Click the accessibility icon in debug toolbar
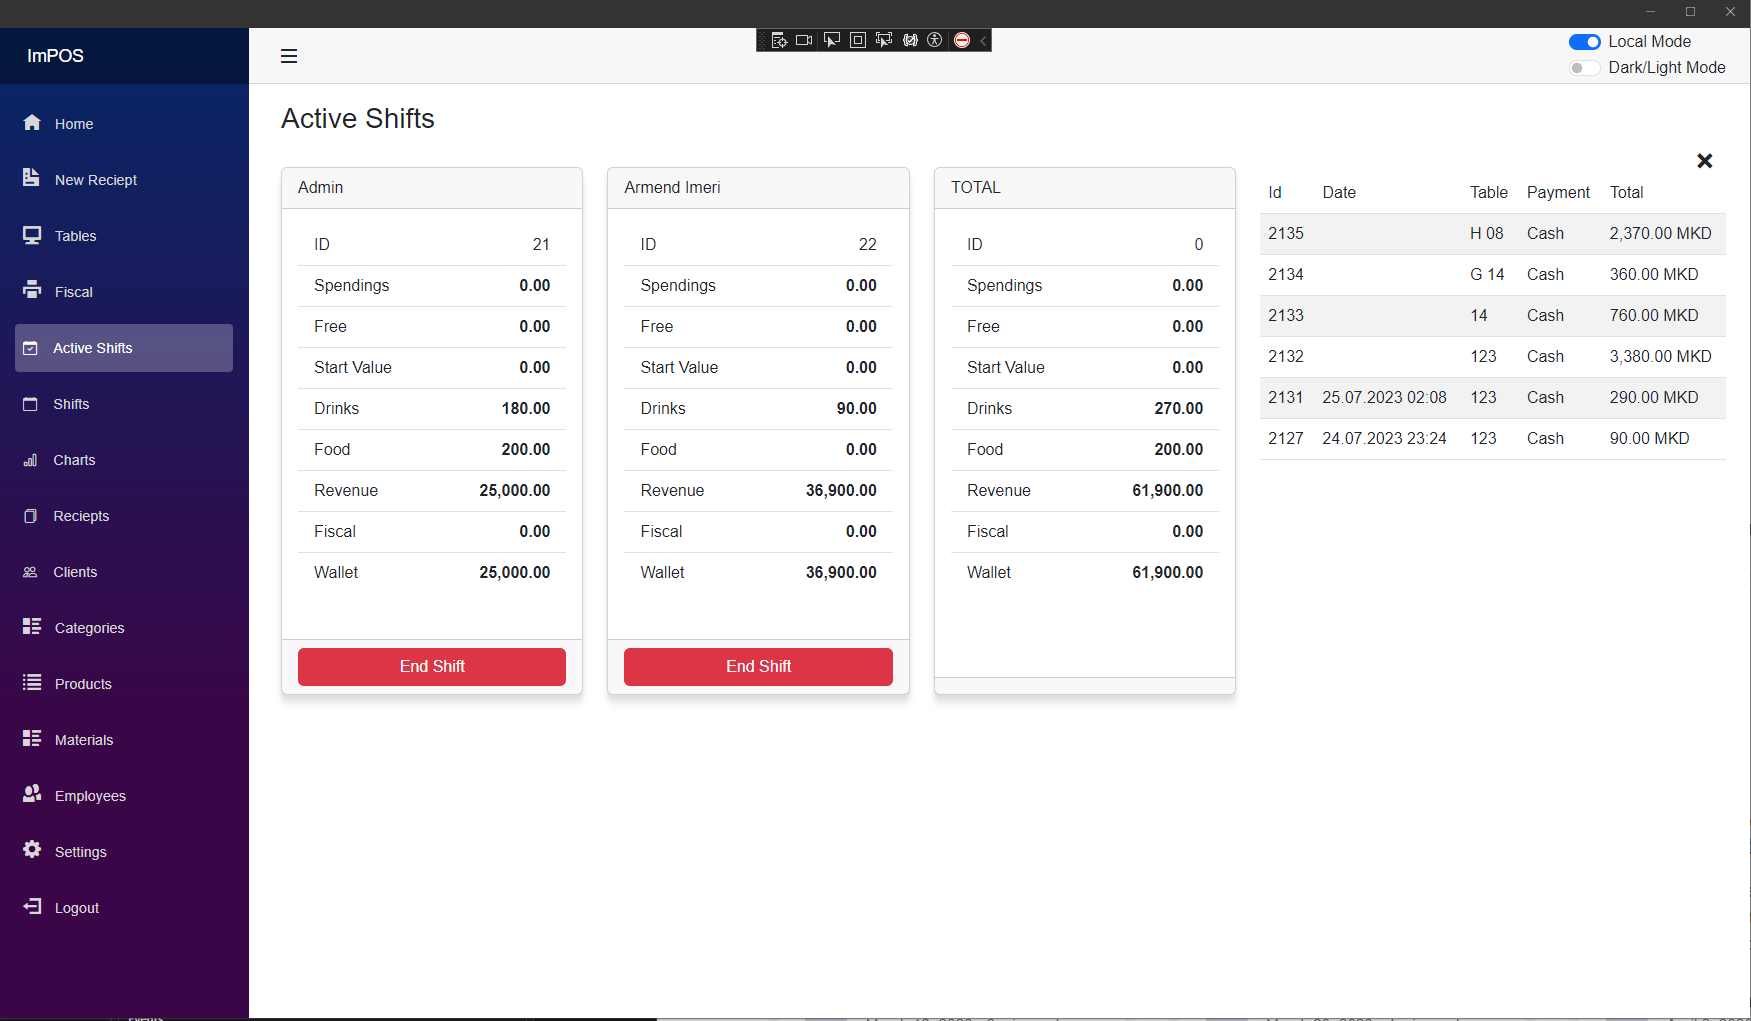The image size is (1751, 1021). point(935,40)
